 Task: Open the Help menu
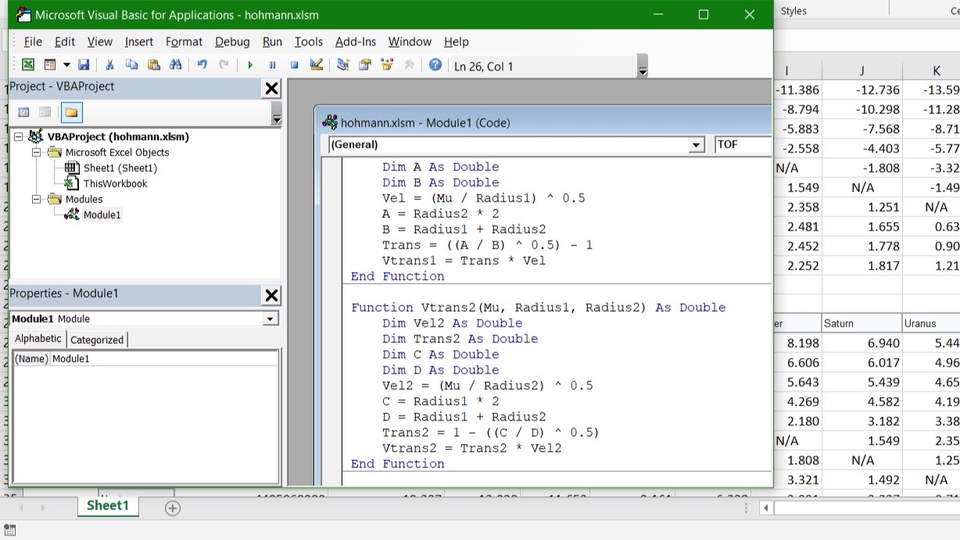456,42
